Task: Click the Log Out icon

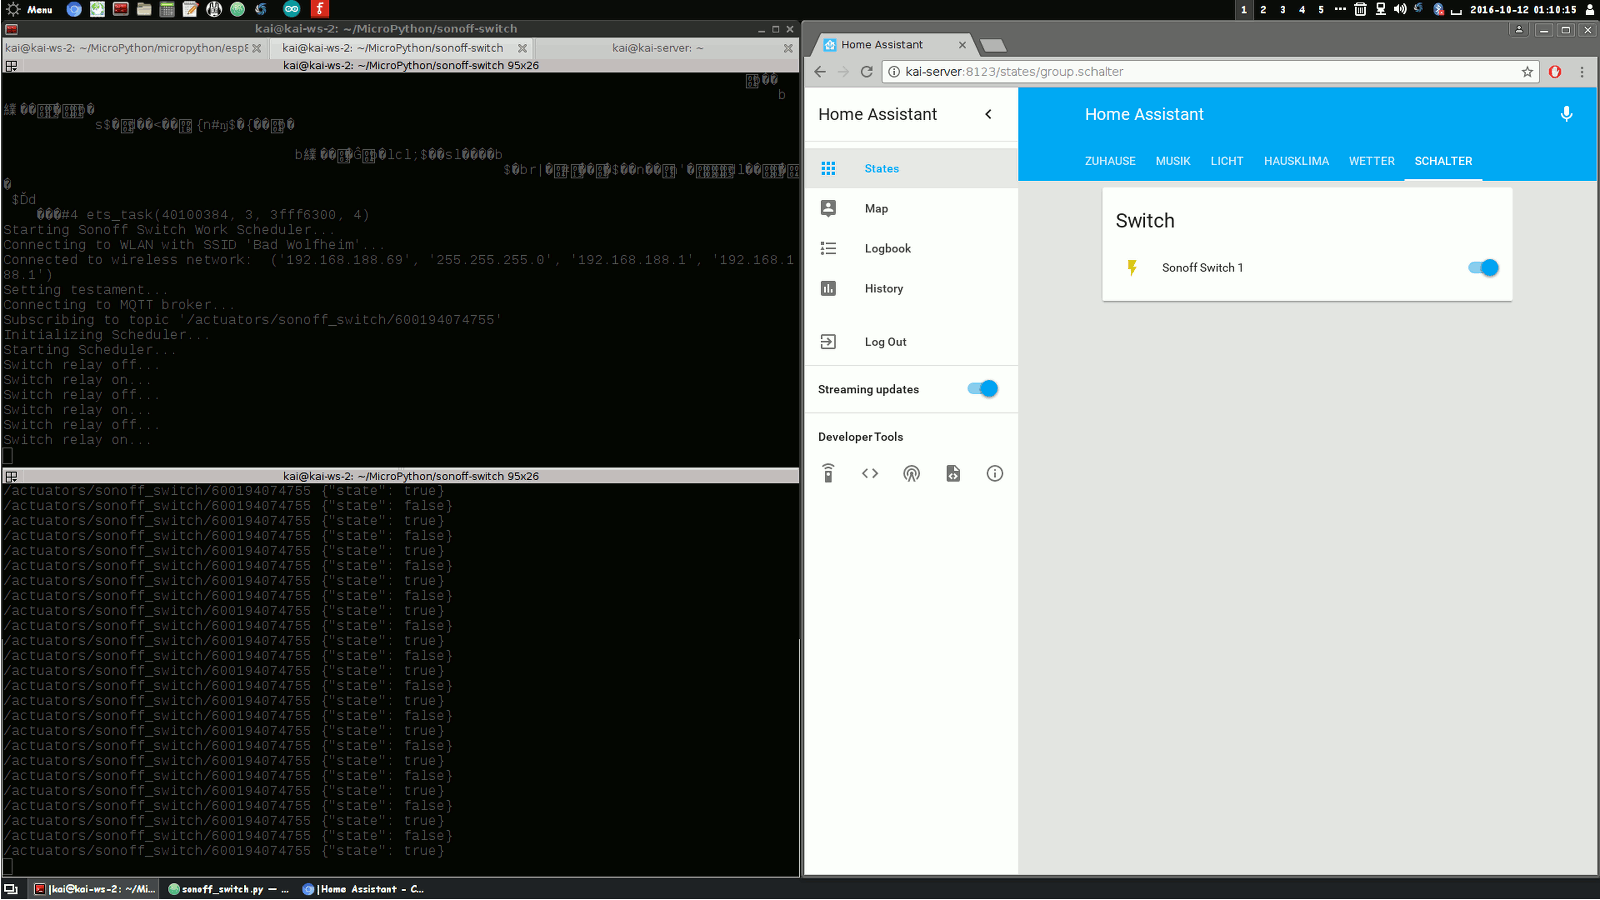Action: pyautogui.click(x=828, y=342)
